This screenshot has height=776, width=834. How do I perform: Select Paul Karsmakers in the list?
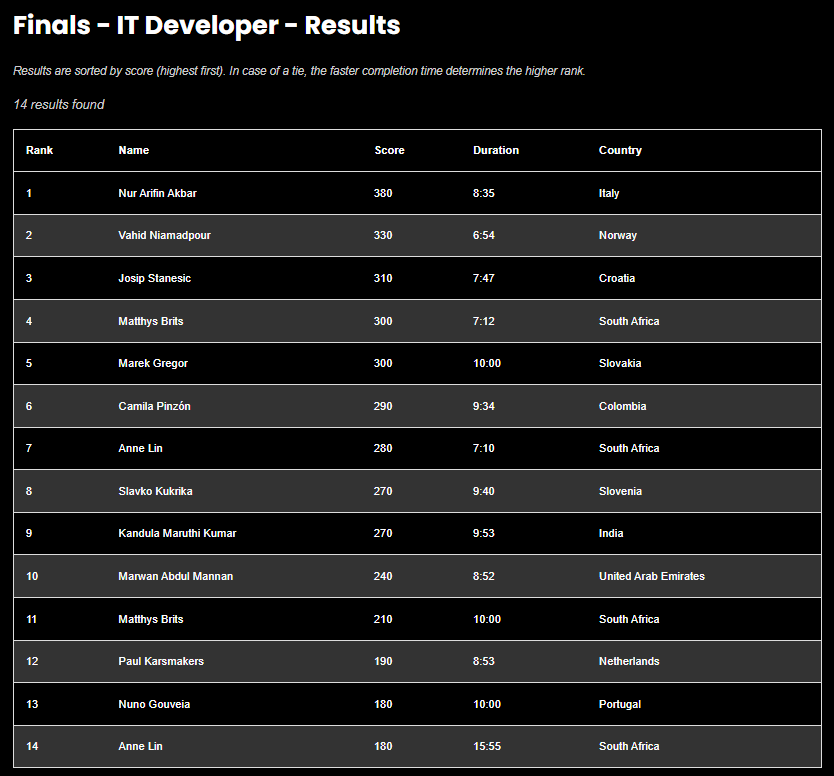point(160,661)
